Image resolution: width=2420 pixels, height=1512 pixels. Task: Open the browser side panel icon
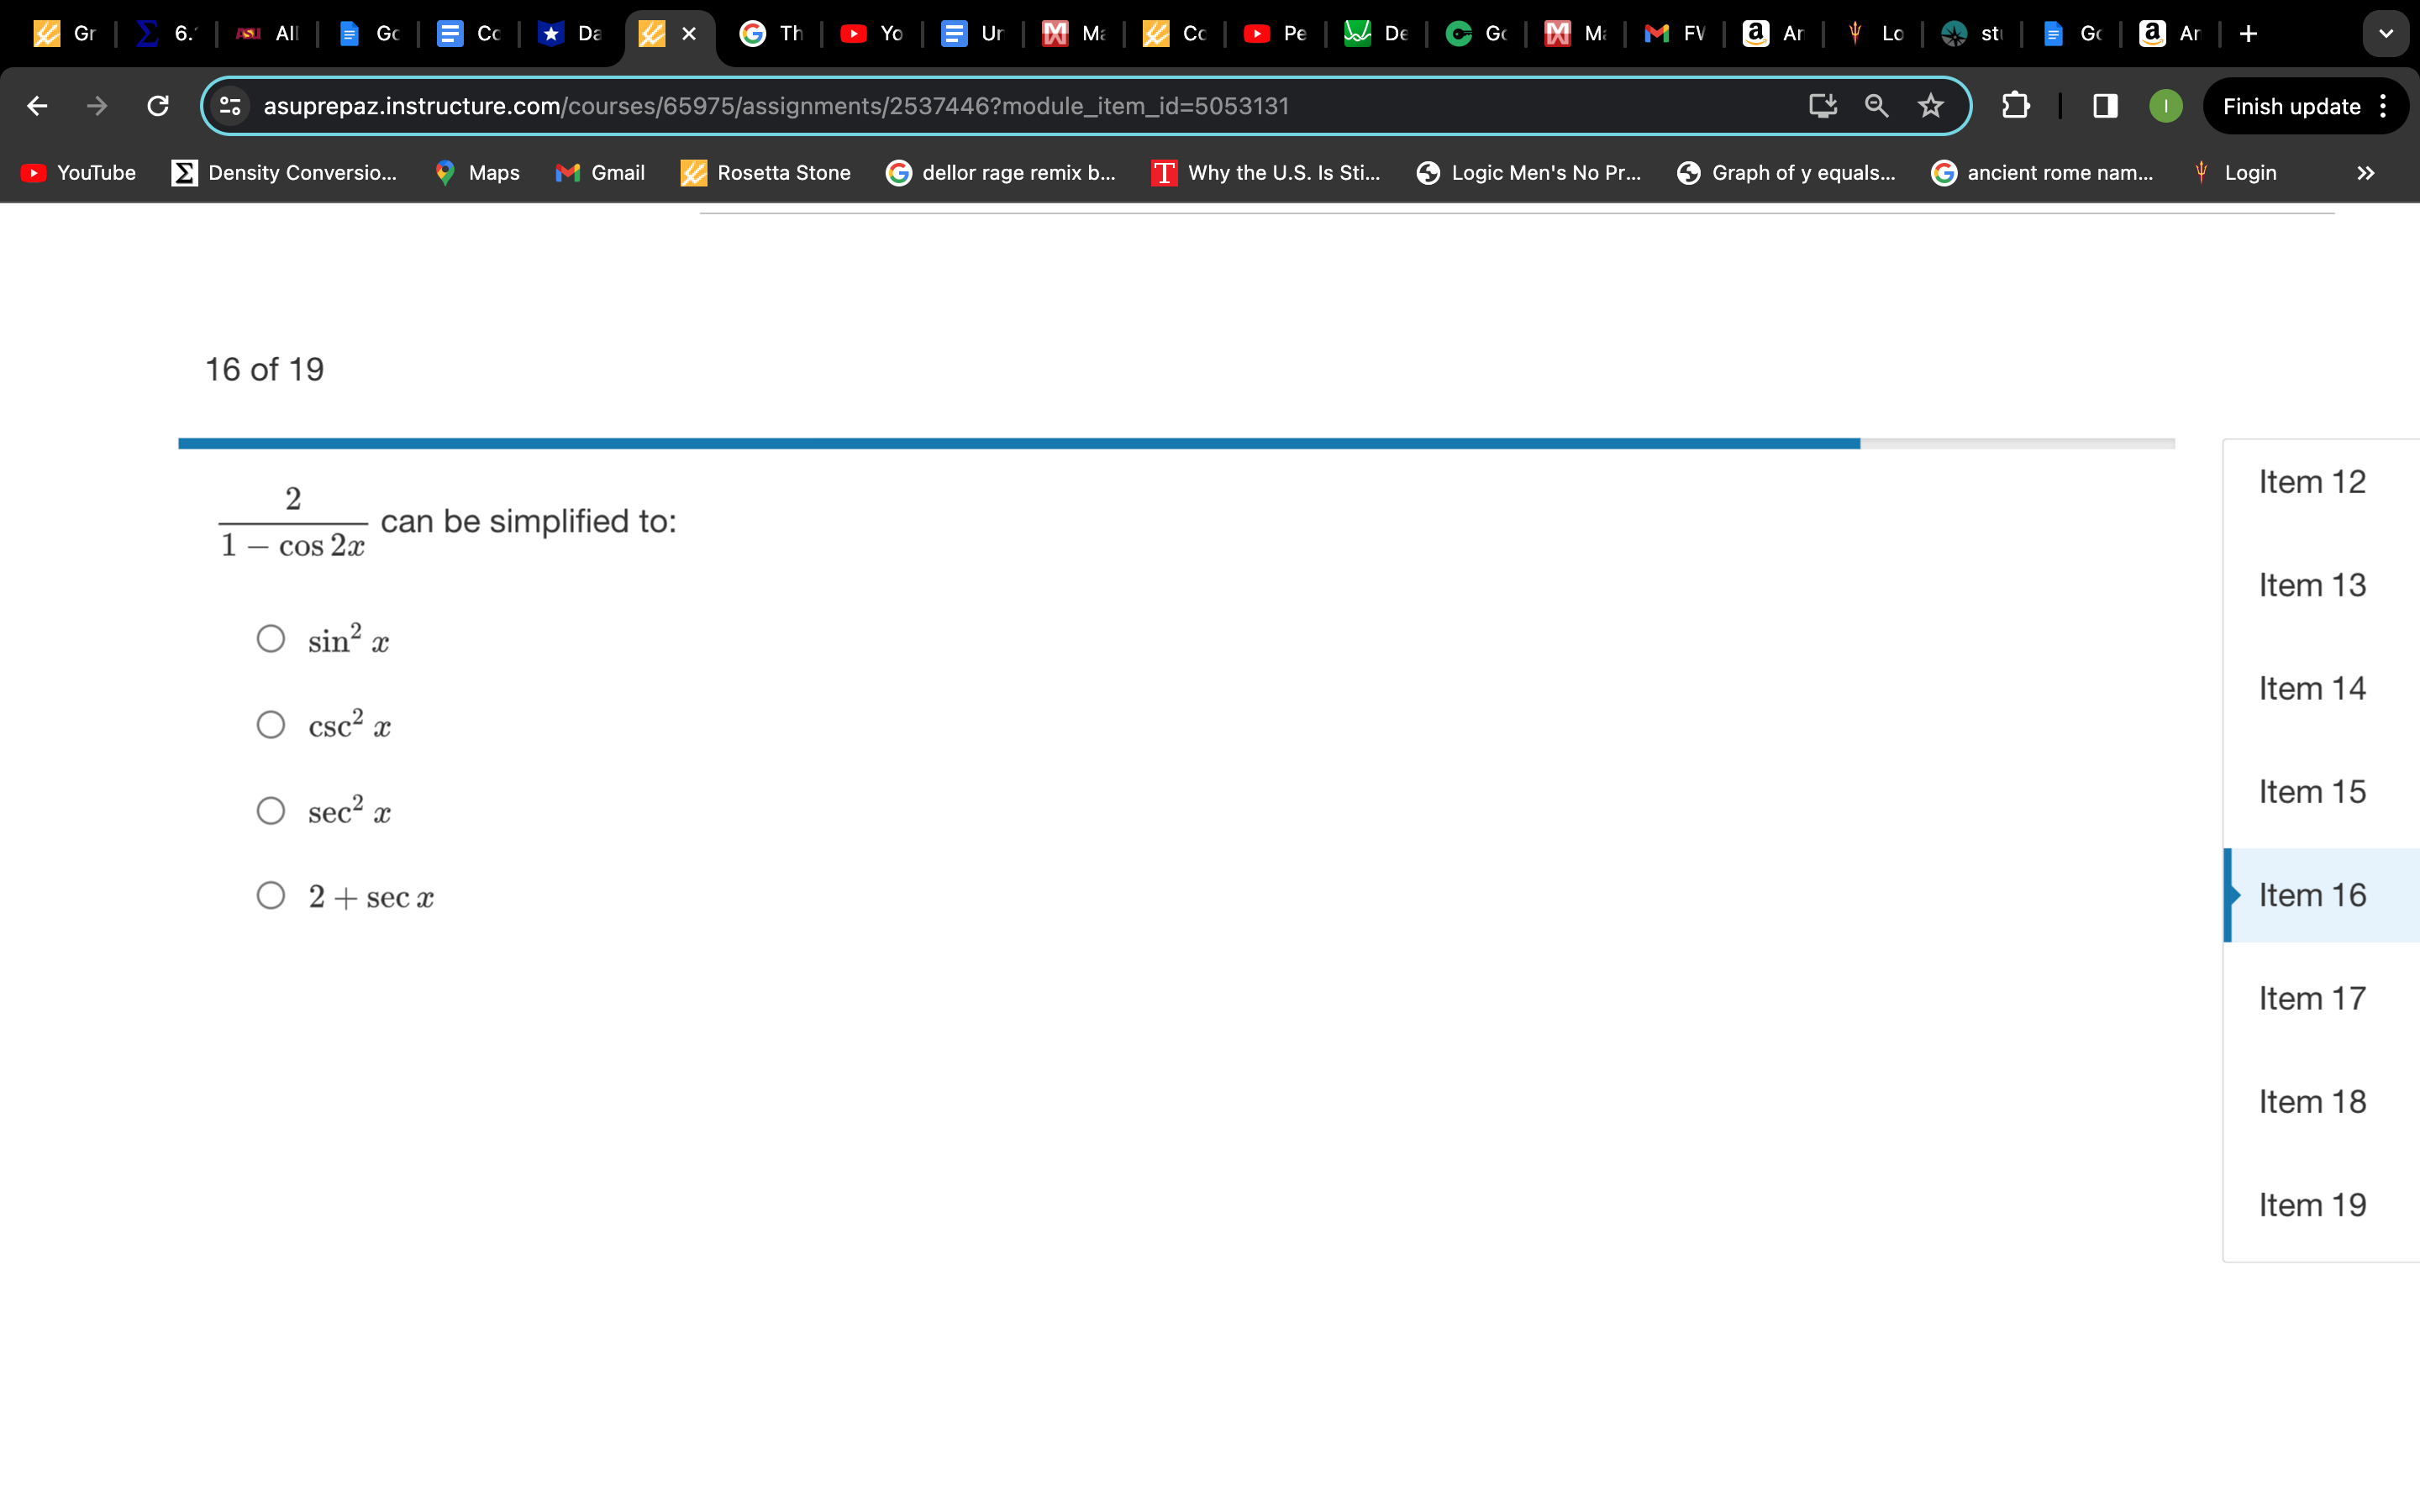tap(2105, 106)
